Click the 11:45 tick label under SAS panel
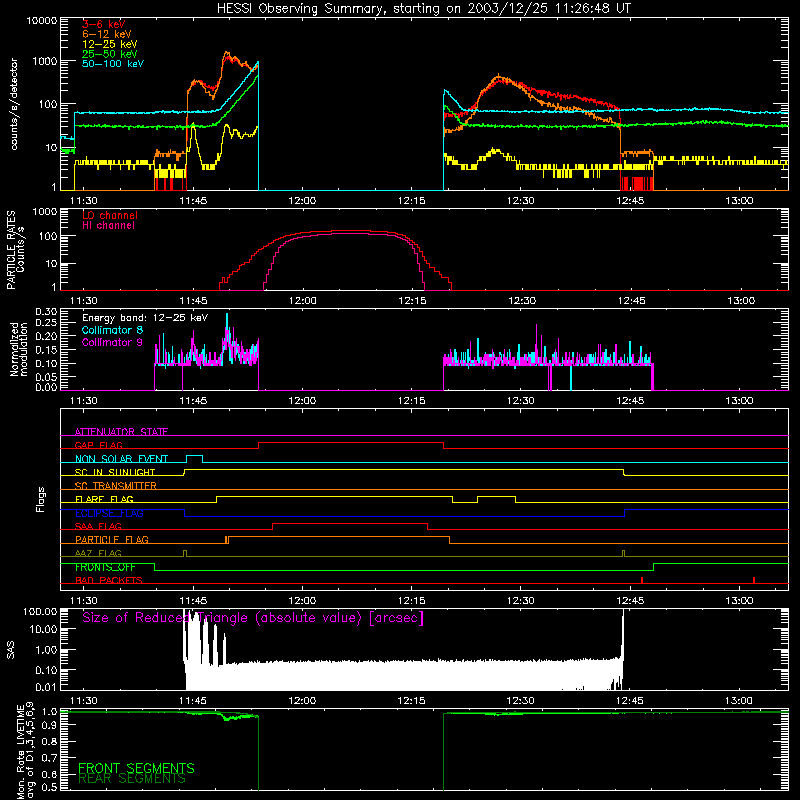This screenshot has height=800, width=800. (193, 701)
